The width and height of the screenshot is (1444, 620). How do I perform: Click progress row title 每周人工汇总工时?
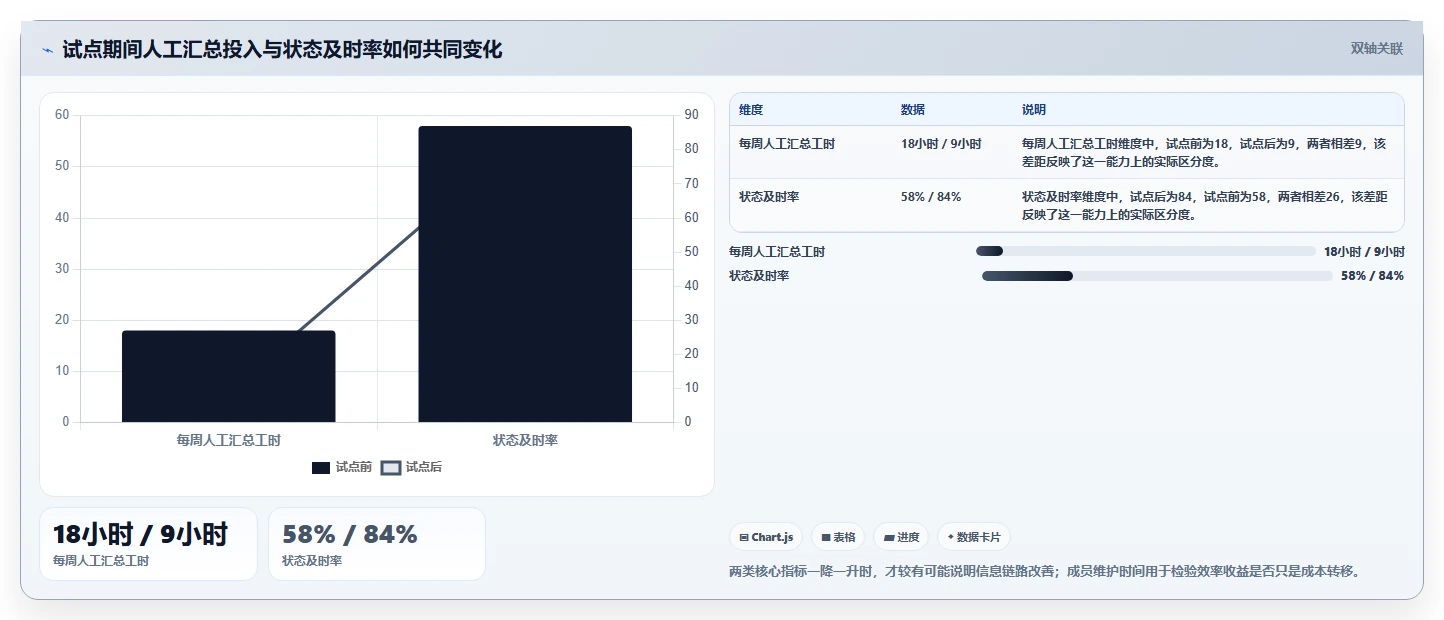[x=777, y=252]
